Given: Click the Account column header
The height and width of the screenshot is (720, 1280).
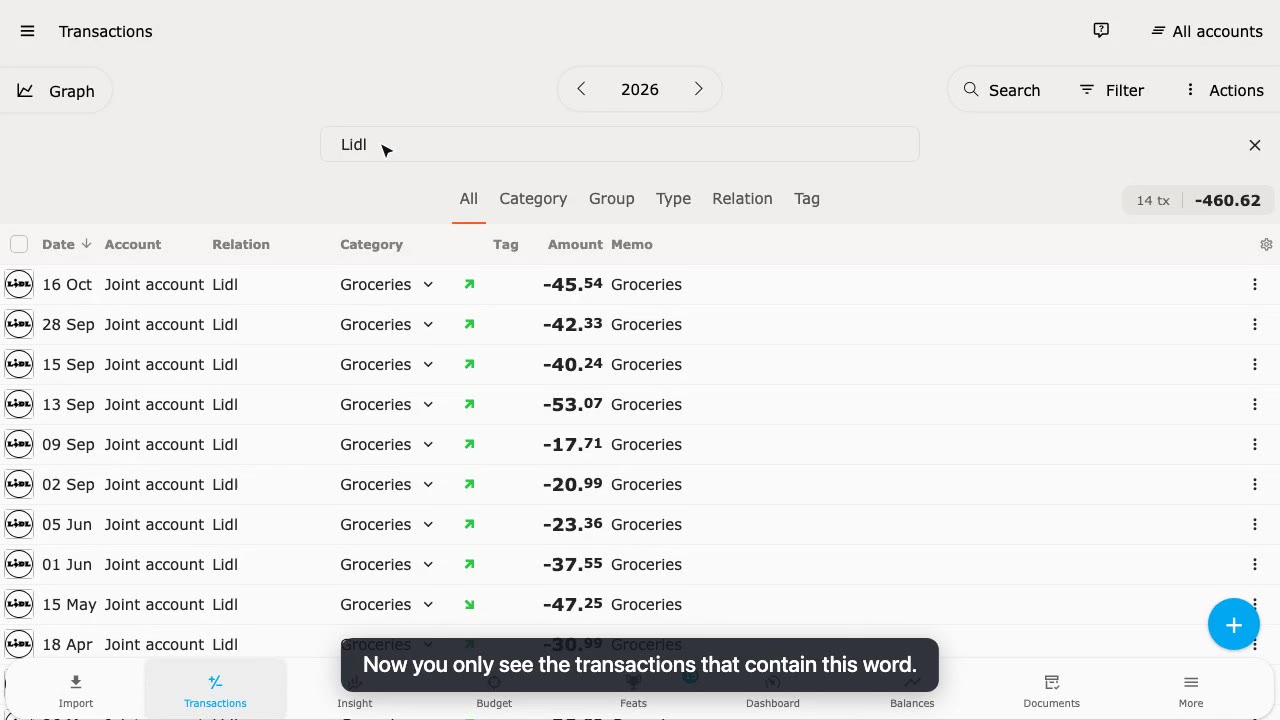Looking at the screenshot, I should click(x=133, y=244).
